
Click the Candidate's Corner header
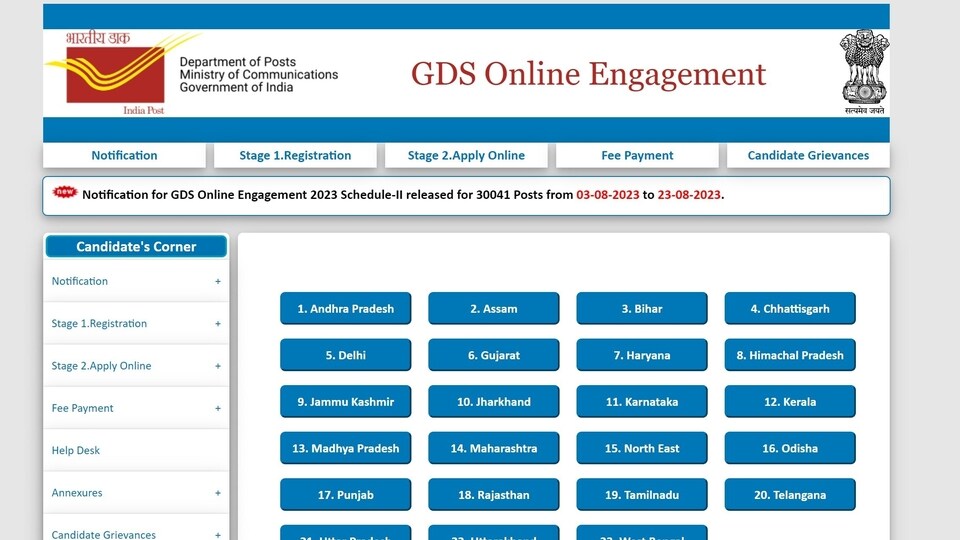(136, 246)
